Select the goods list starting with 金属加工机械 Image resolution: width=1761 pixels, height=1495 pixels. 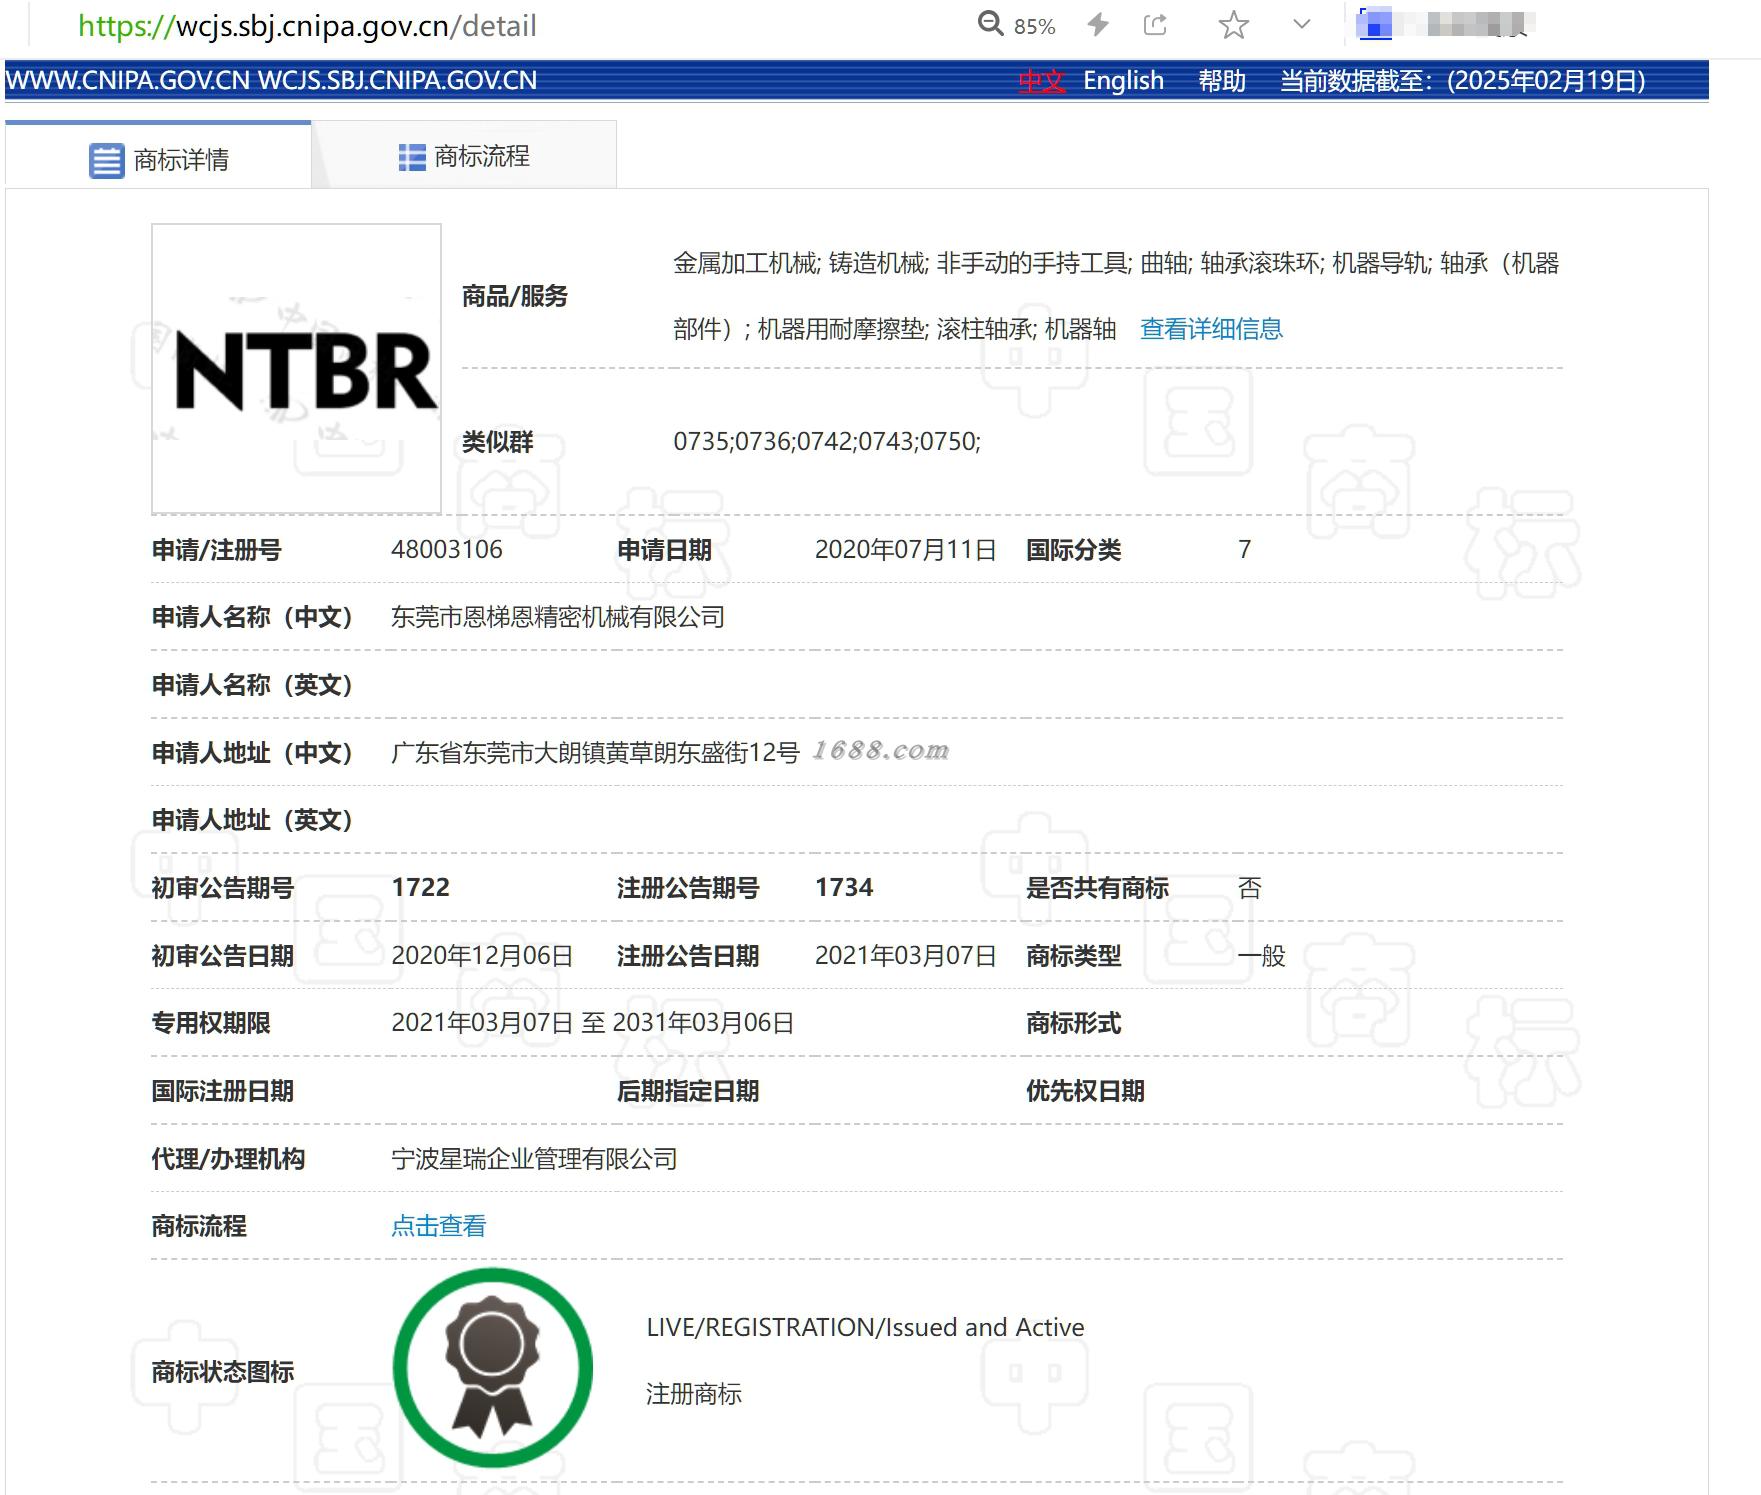click(1116, 296)
